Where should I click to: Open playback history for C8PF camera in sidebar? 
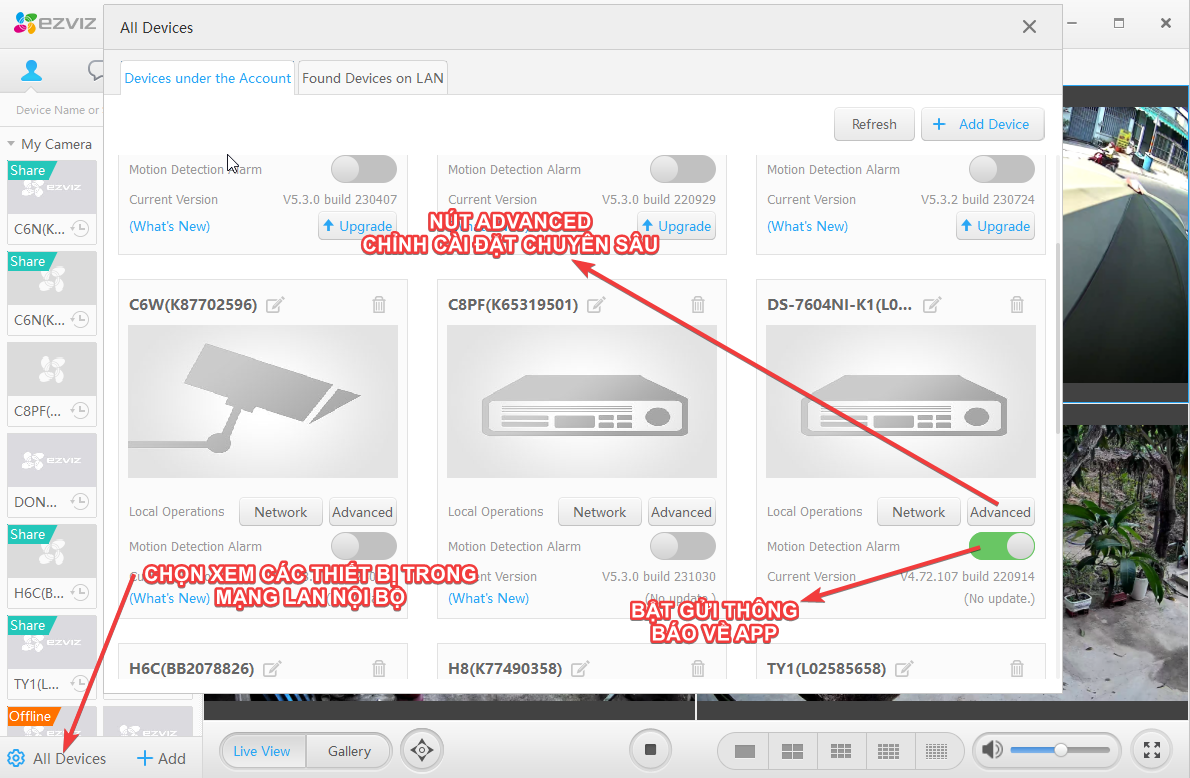[x=81, y=411]
